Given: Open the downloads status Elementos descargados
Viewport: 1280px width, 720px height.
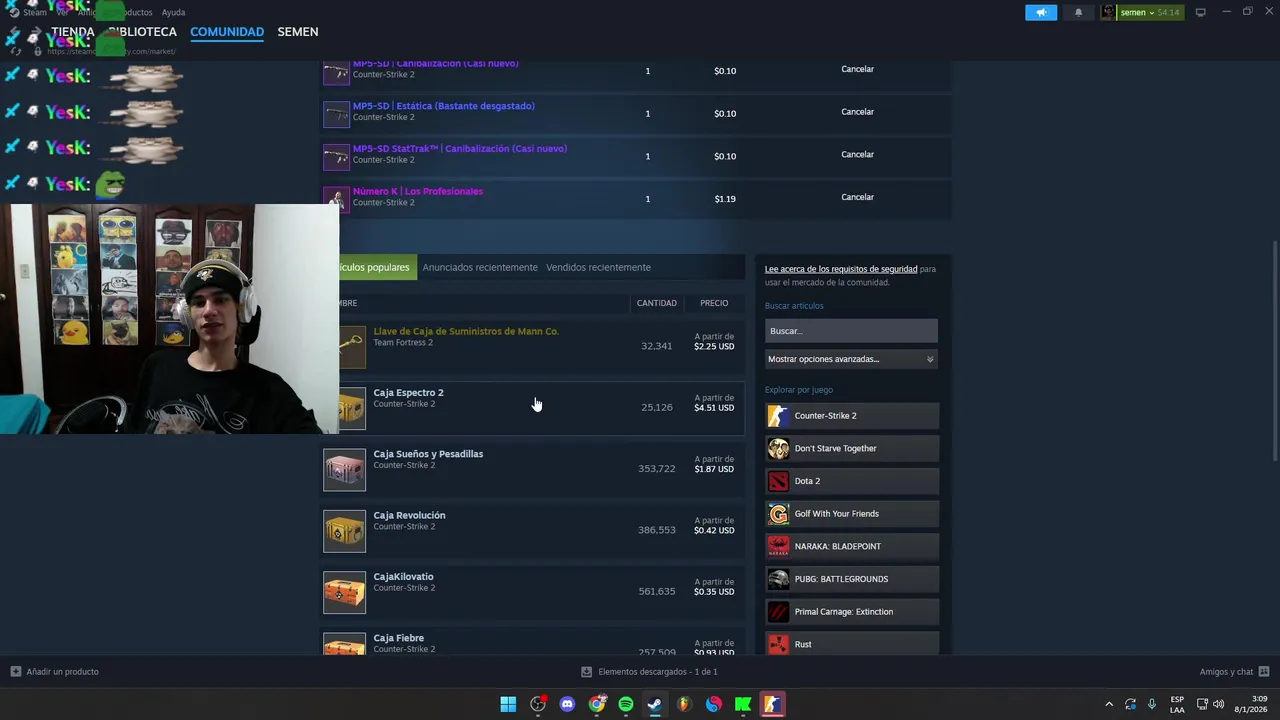Looking at the screenshot, I should click(649, 672).
